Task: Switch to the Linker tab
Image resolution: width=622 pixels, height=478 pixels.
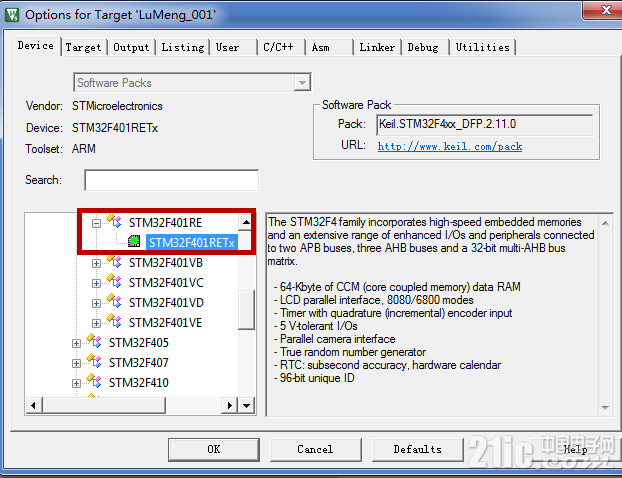Action: [x=377, y=48]
